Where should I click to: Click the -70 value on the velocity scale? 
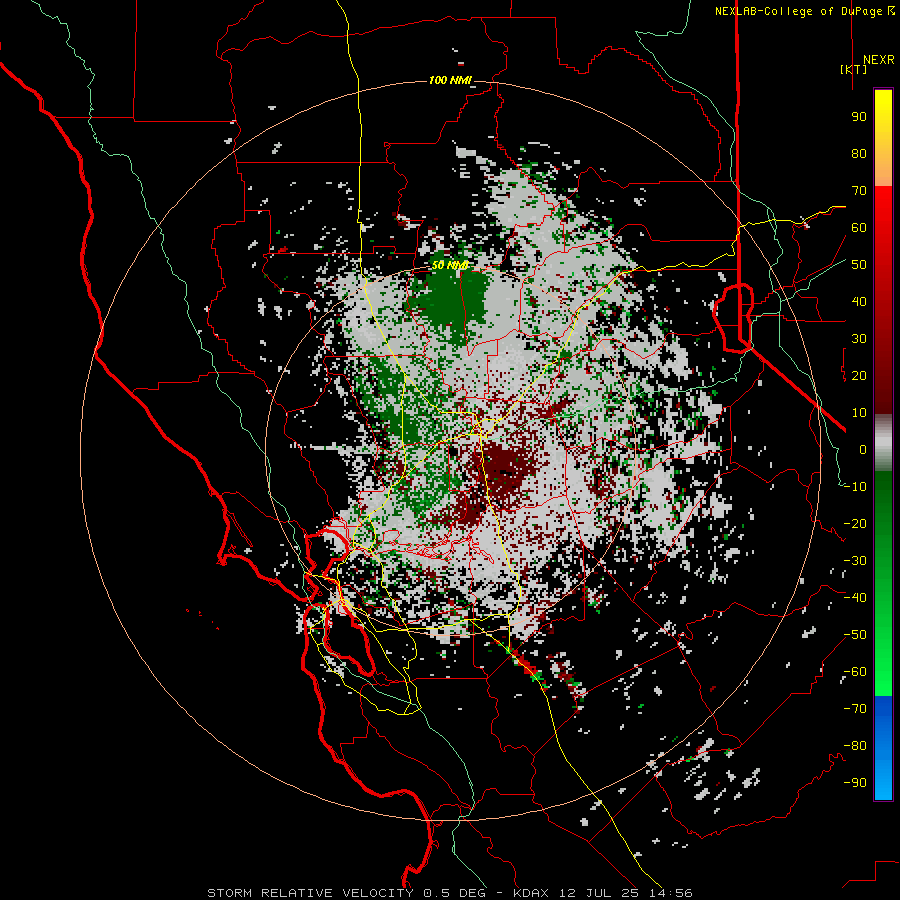pyautogui.click(x=855, y=709)
